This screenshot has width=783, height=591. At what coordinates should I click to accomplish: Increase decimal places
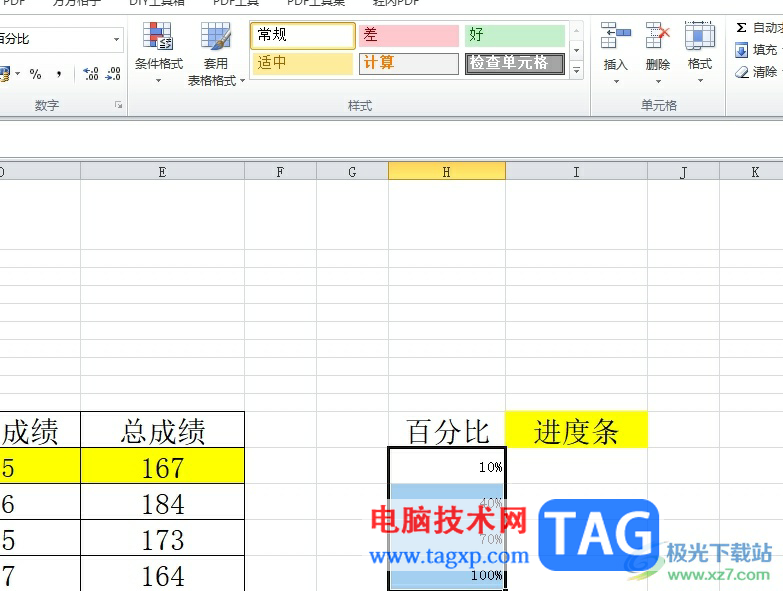coord(91,74)
